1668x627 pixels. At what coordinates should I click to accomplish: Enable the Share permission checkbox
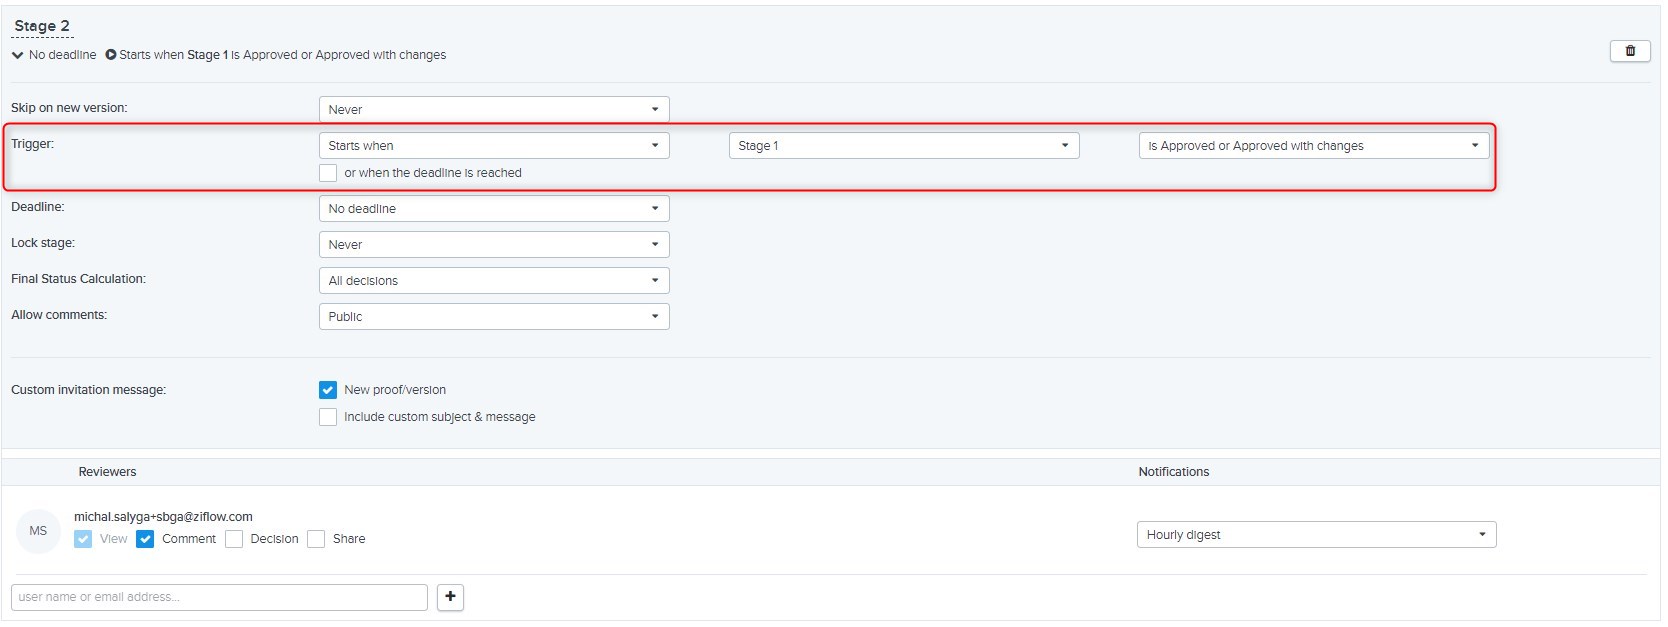(316, 539)
